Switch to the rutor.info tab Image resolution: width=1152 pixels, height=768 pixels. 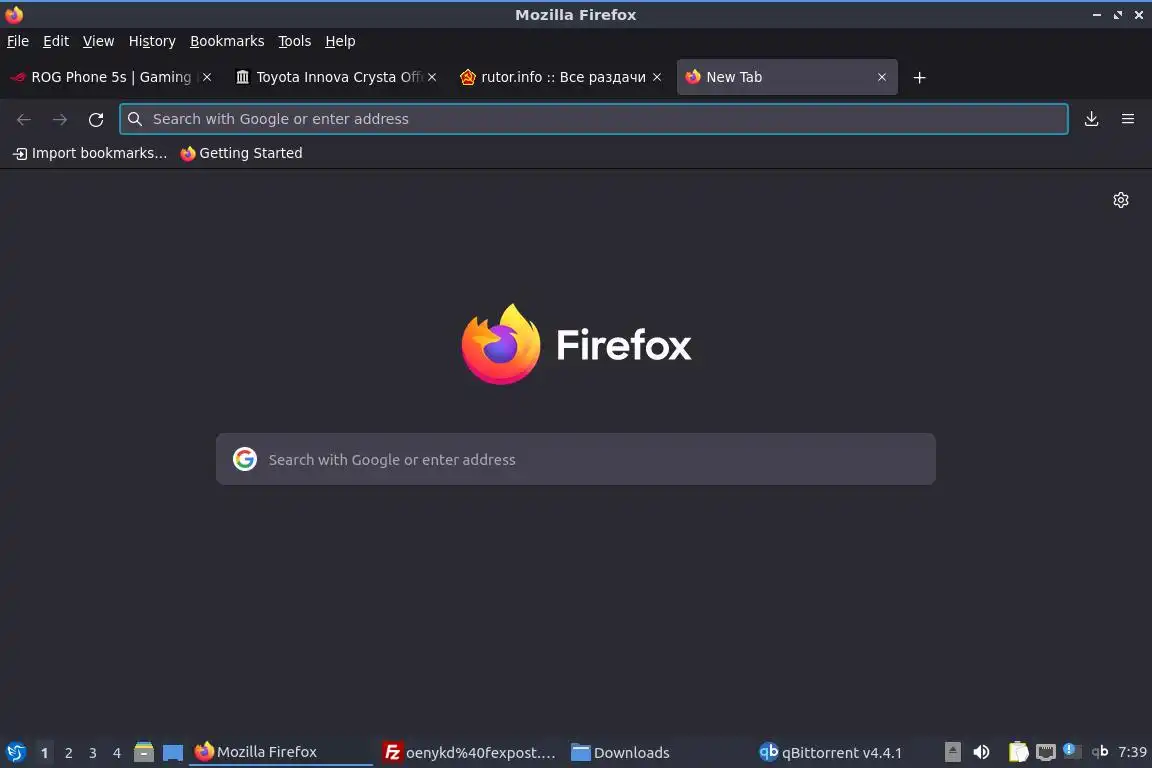[561, 77]
